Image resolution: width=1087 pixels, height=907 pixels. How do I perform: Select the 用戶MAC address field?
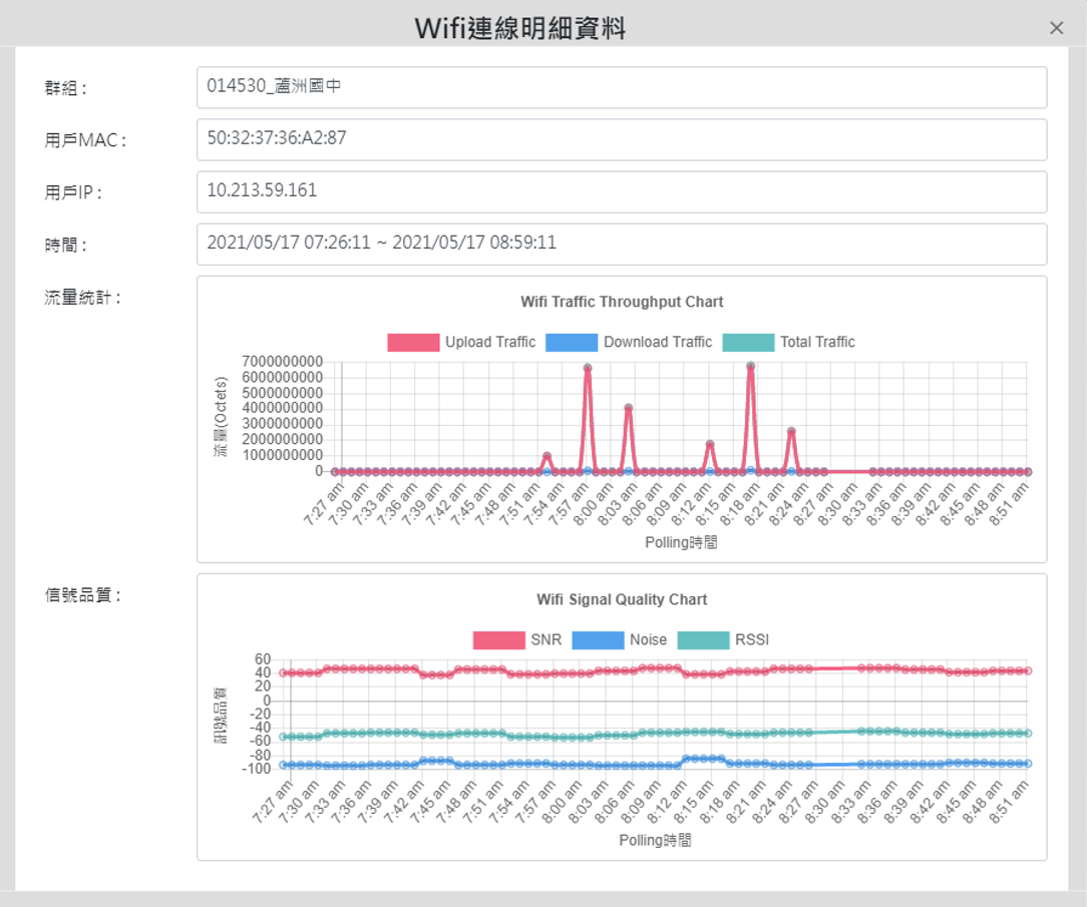point(621,139)
